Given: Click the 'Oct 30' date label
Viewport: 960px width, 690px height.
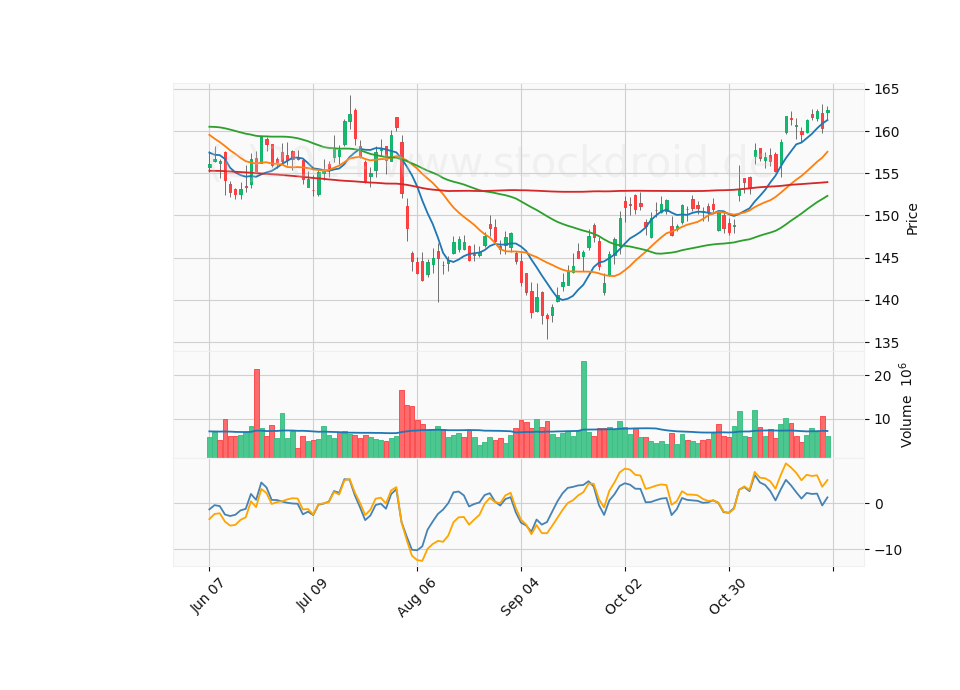Looking at the screenshot, I should 728,596.
